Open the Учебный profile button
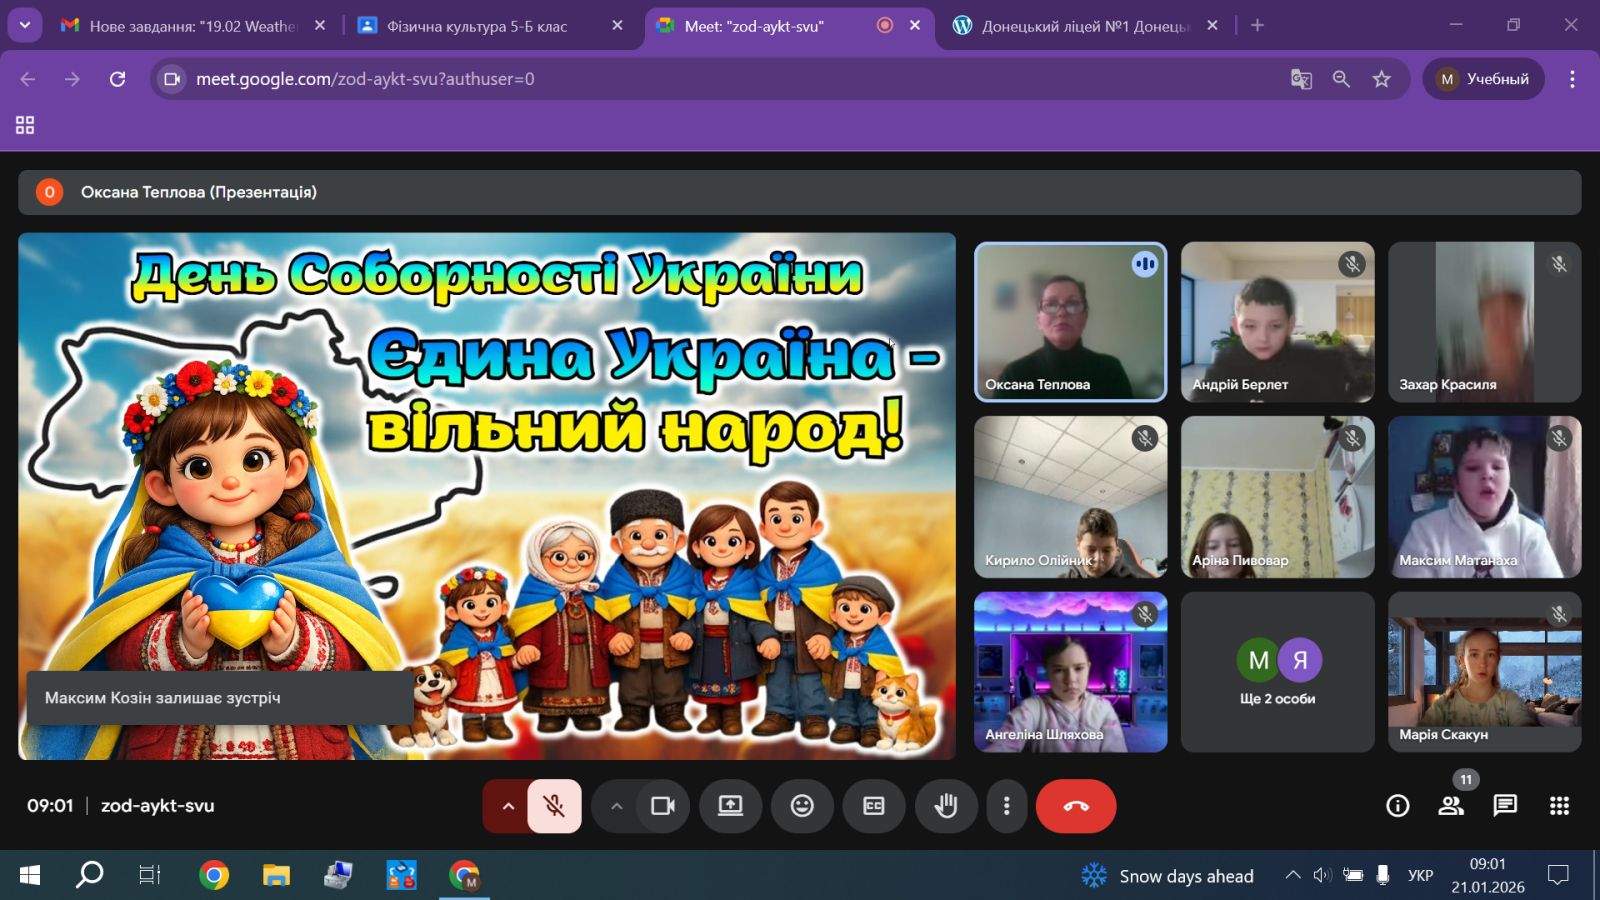Screen dimensions: 1600x900 [x=1483, y=79]
